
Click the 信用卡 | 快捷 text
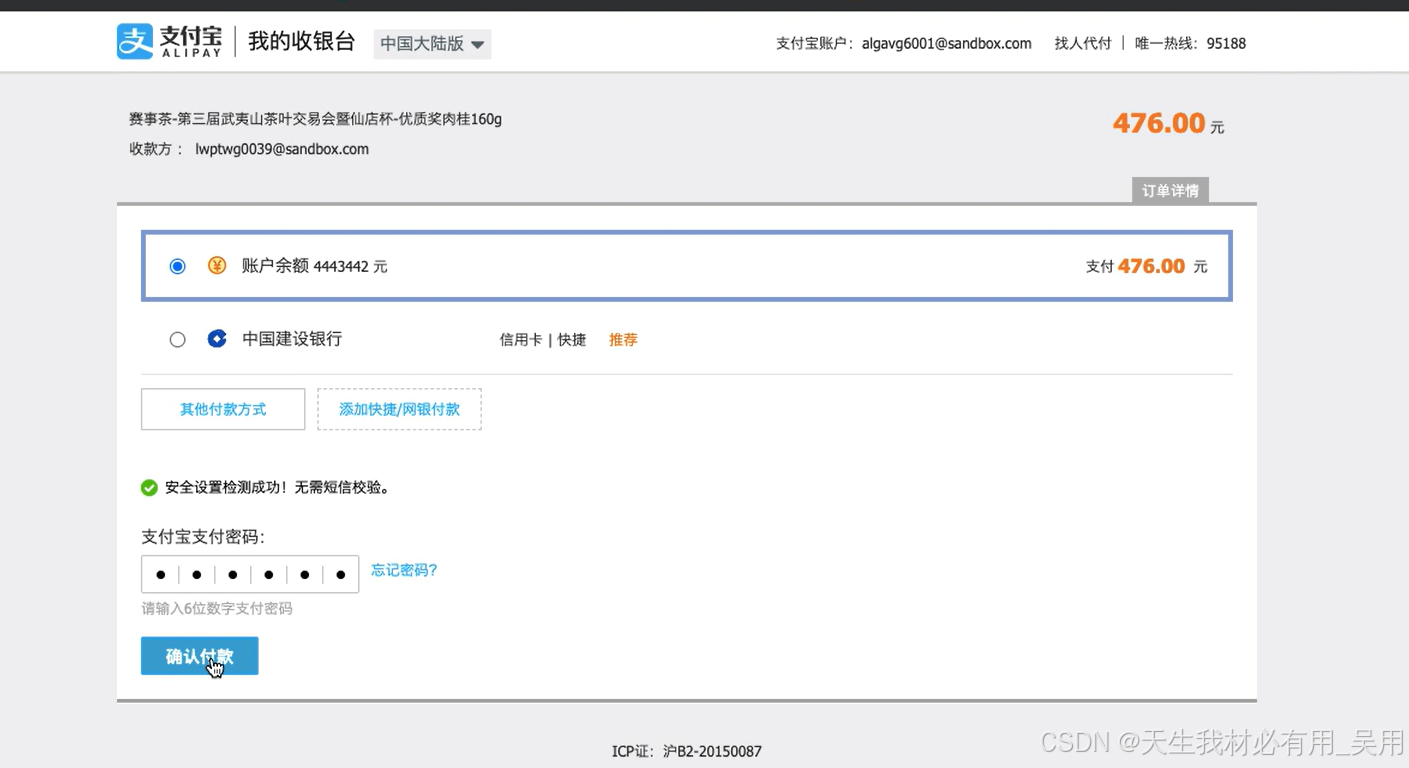[x=543, y=340]
